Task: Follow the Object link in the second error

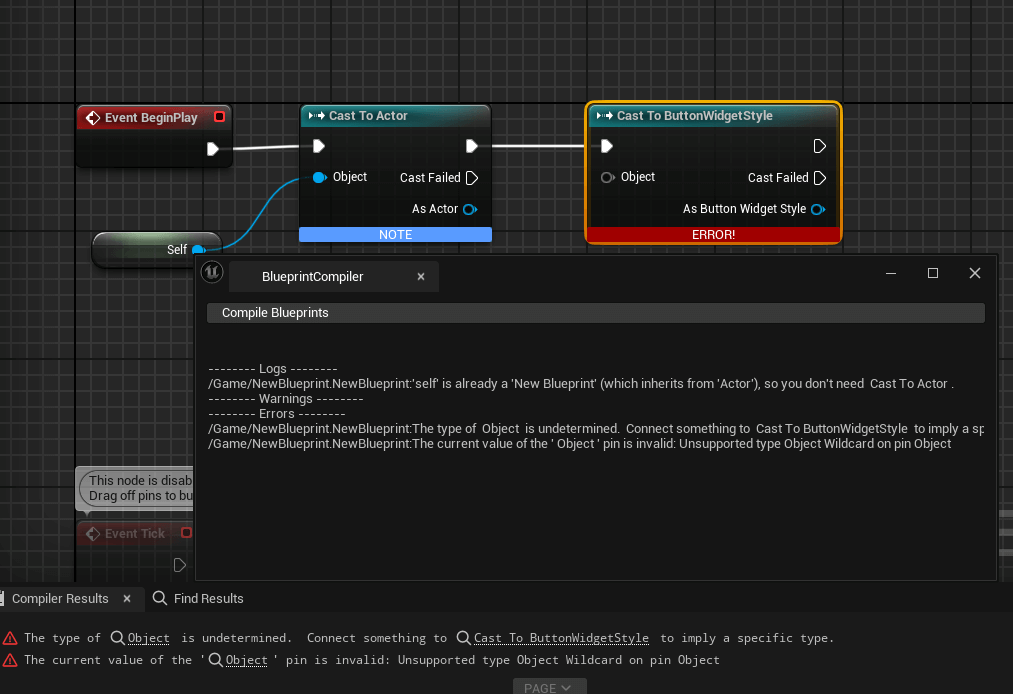Action: click(x=246, y=660)
